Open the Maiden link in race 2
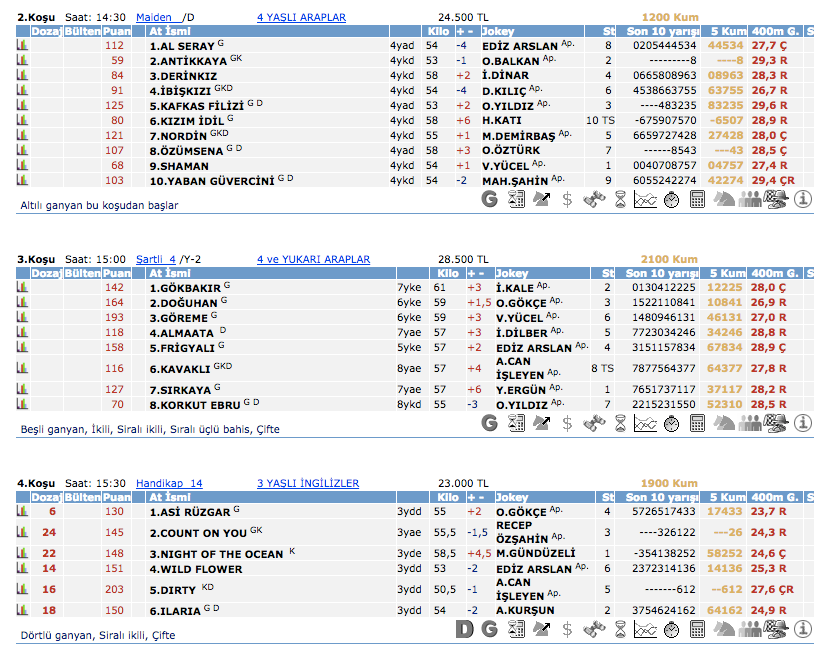The width and height of the screenshot is (832, 658). point(154,17)
